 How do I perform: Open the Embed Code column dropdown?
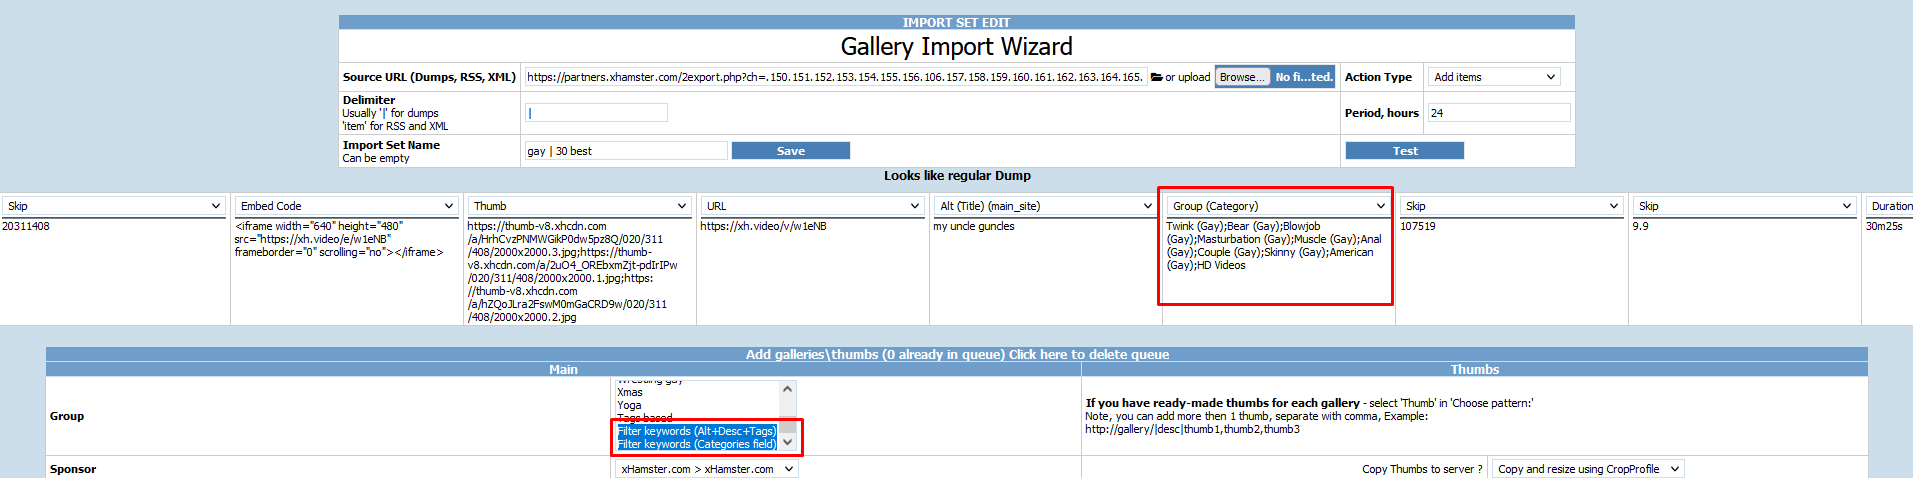click(x=347, y=206)
